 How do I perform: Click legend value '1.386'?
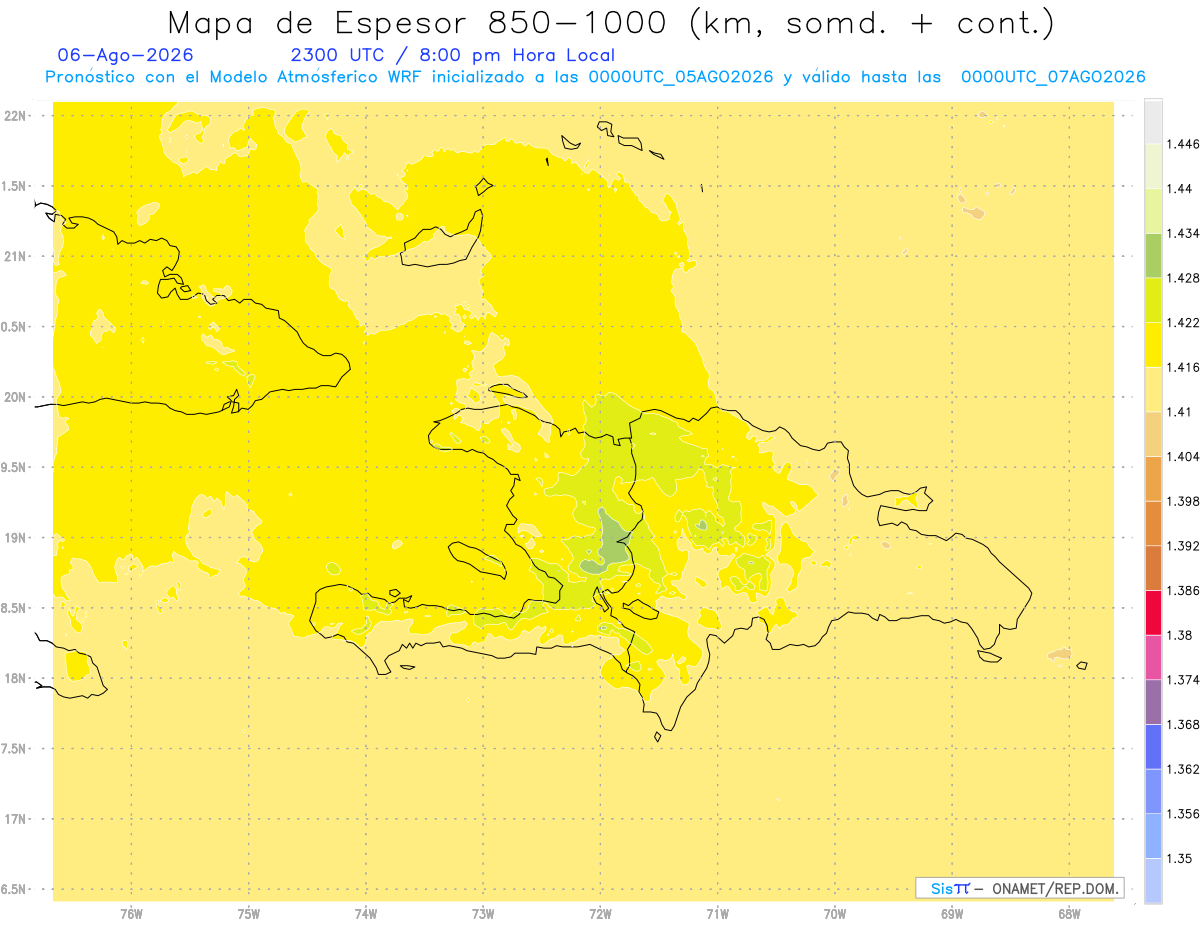(x=1183, y=590)
